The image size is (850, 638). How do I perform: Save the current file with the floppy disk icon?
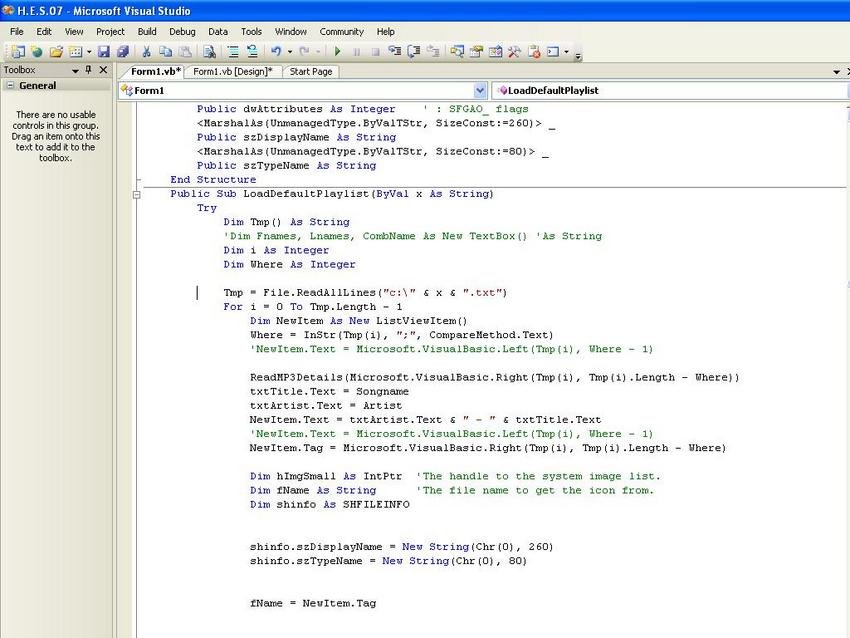coord(103,52)
